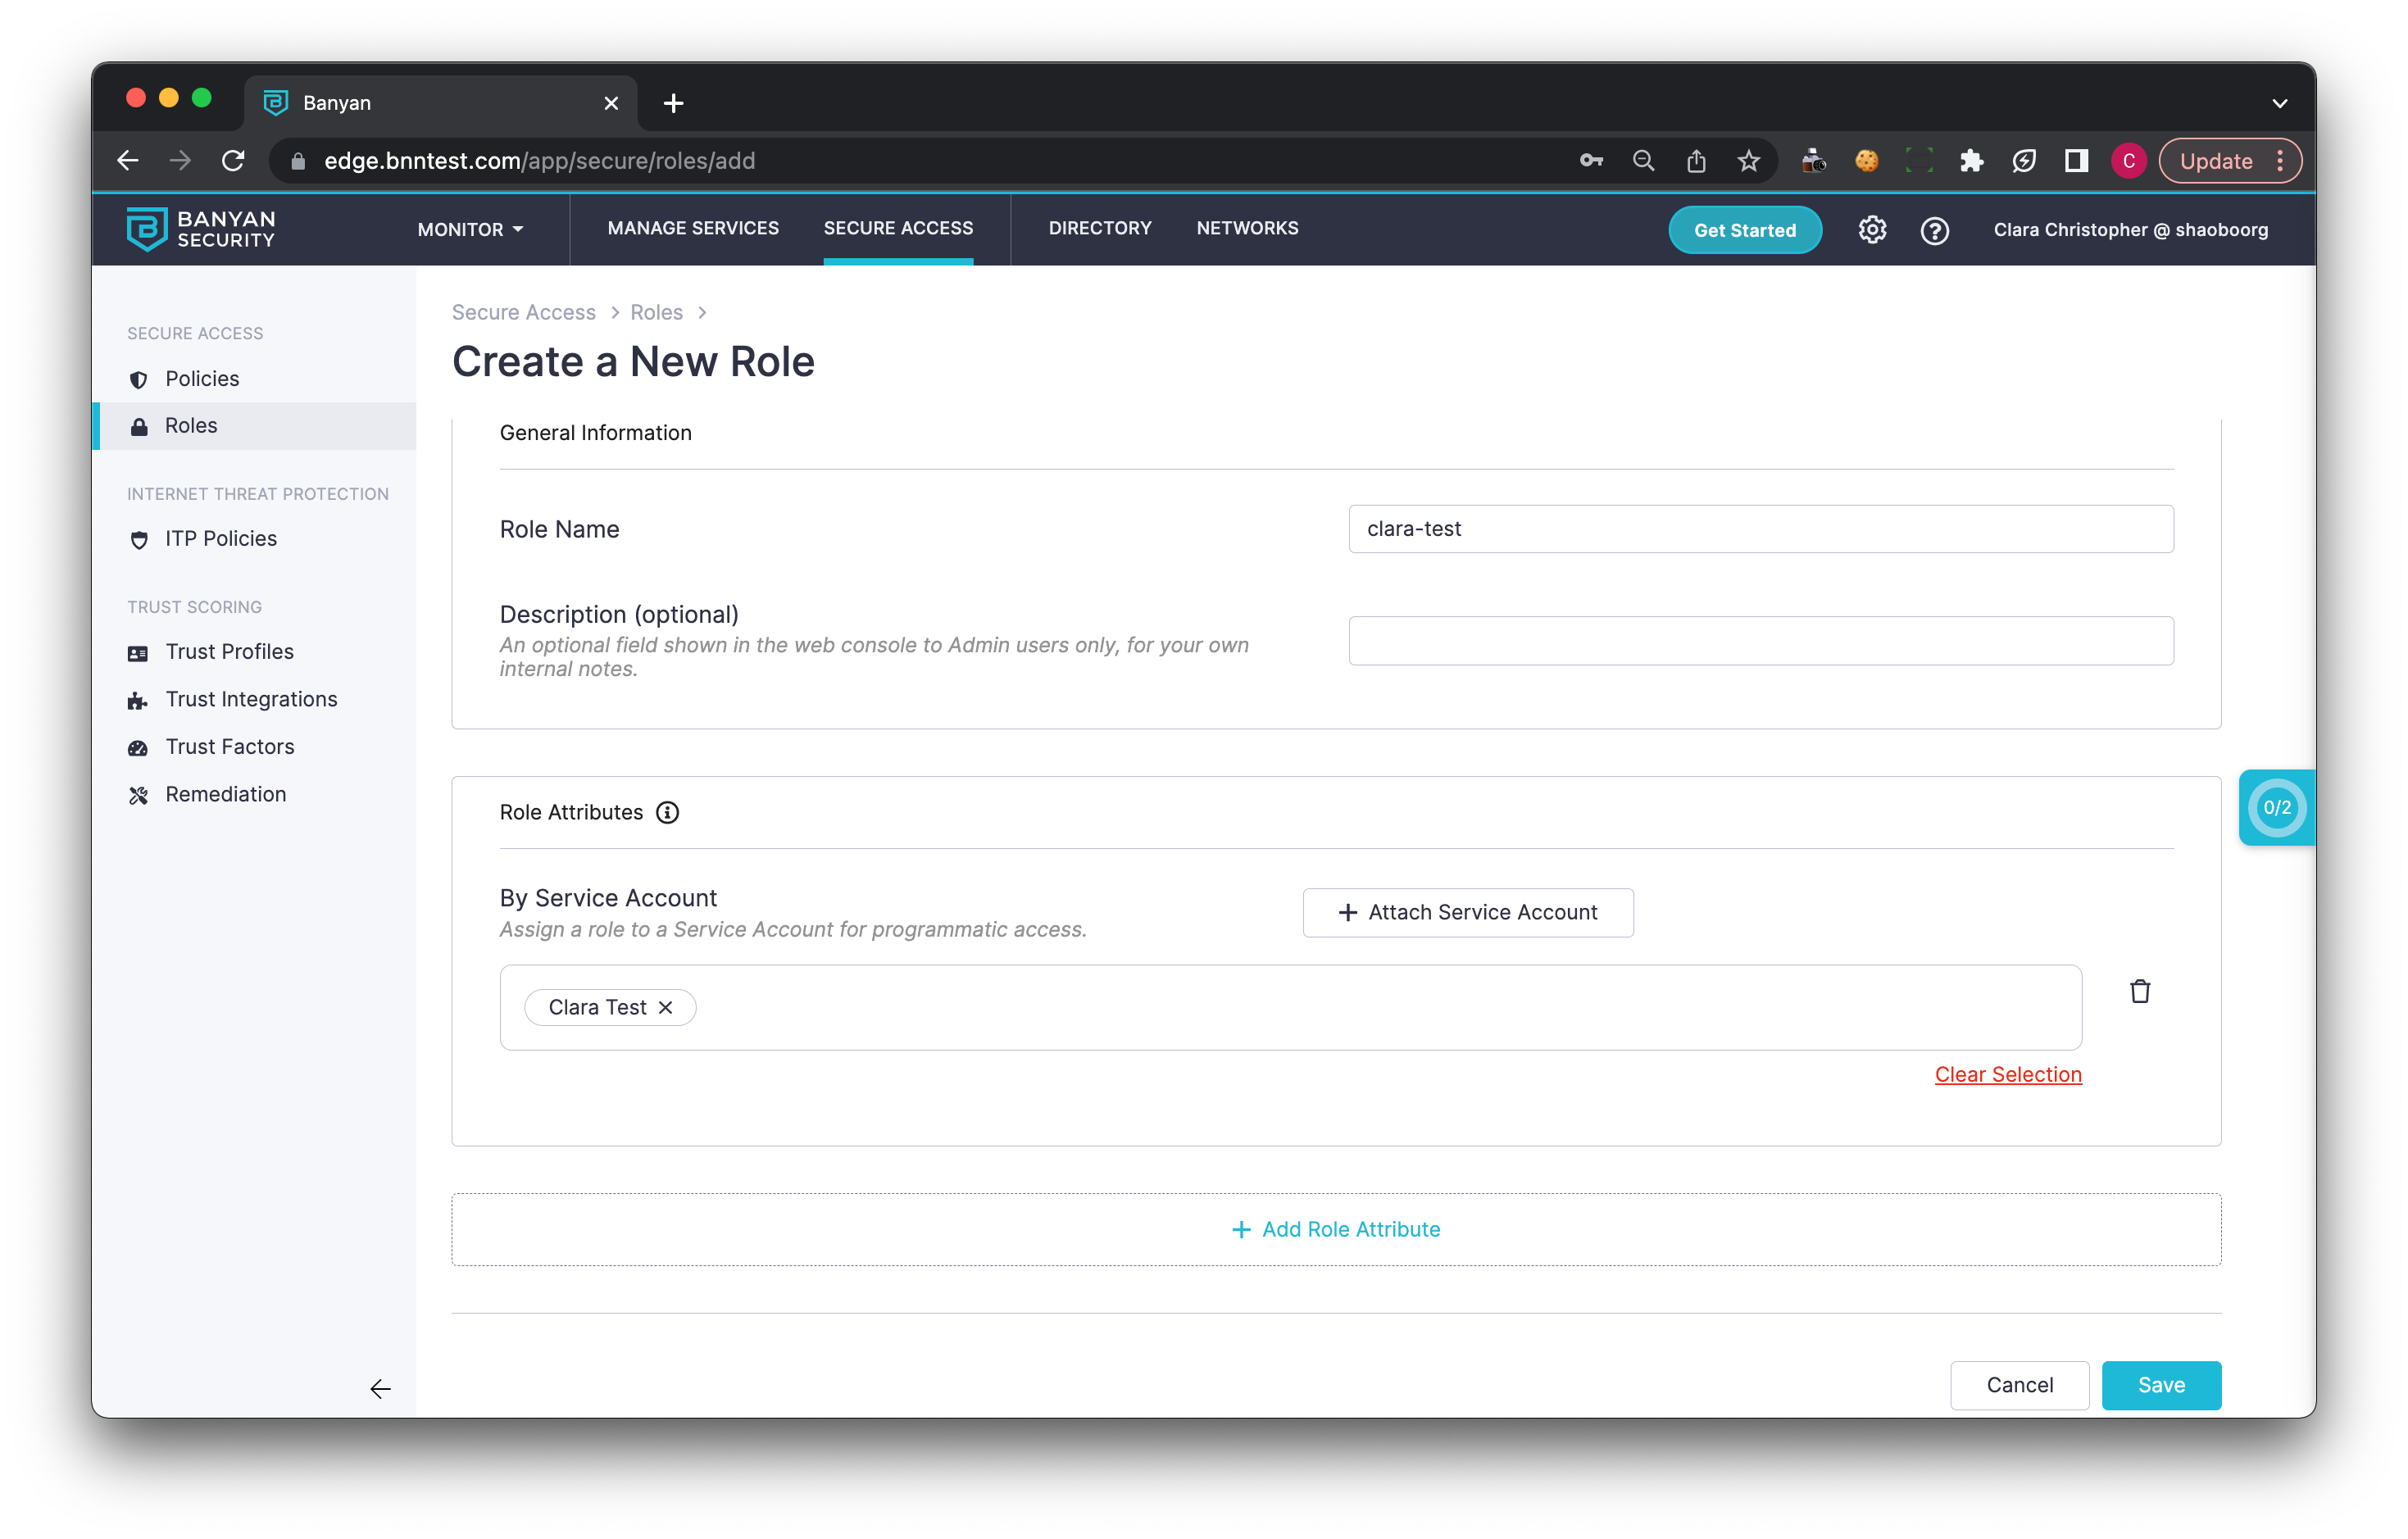
Task: Open Trust Profiles in sidebar
Action: click(x=229, y=652)
